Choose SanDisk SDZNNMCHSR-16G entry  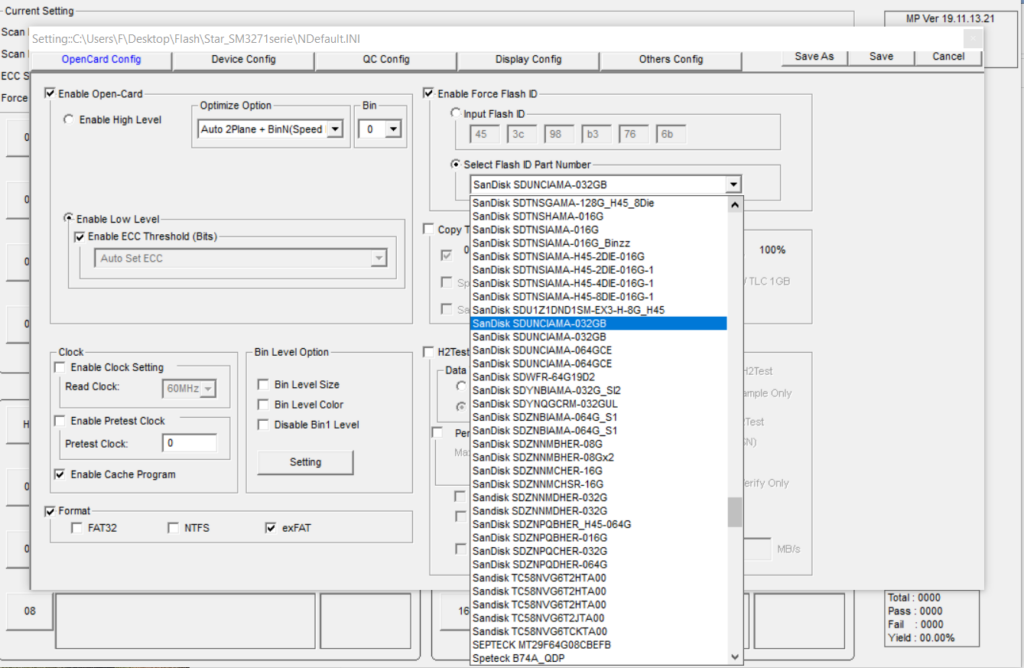point(598,484)
